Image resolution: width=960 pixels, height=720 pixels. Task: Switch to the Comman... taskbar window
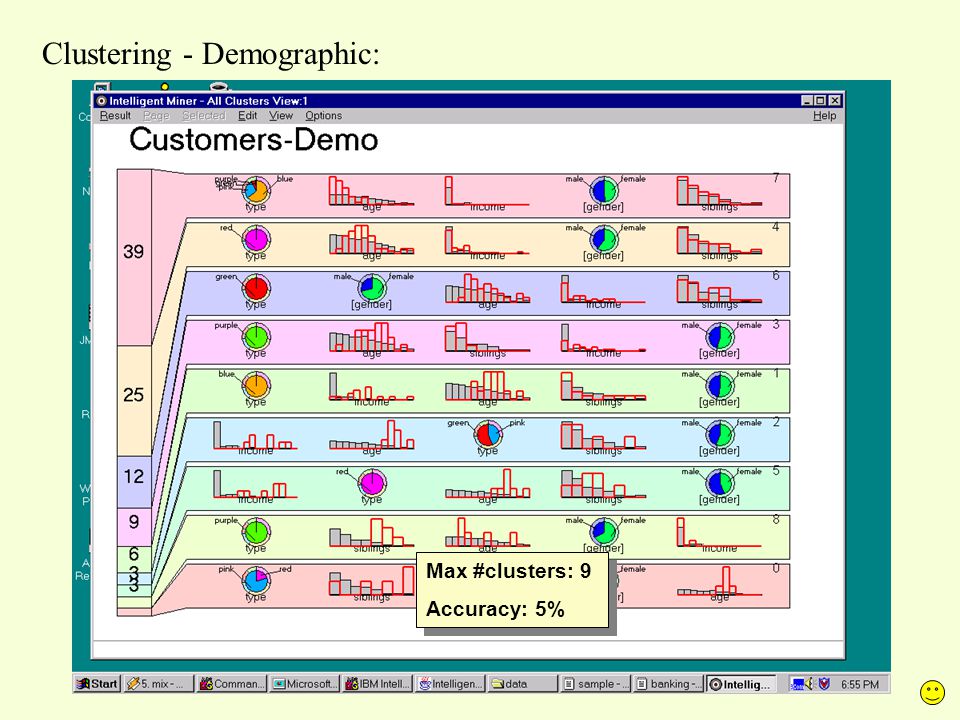click(231, 684)
